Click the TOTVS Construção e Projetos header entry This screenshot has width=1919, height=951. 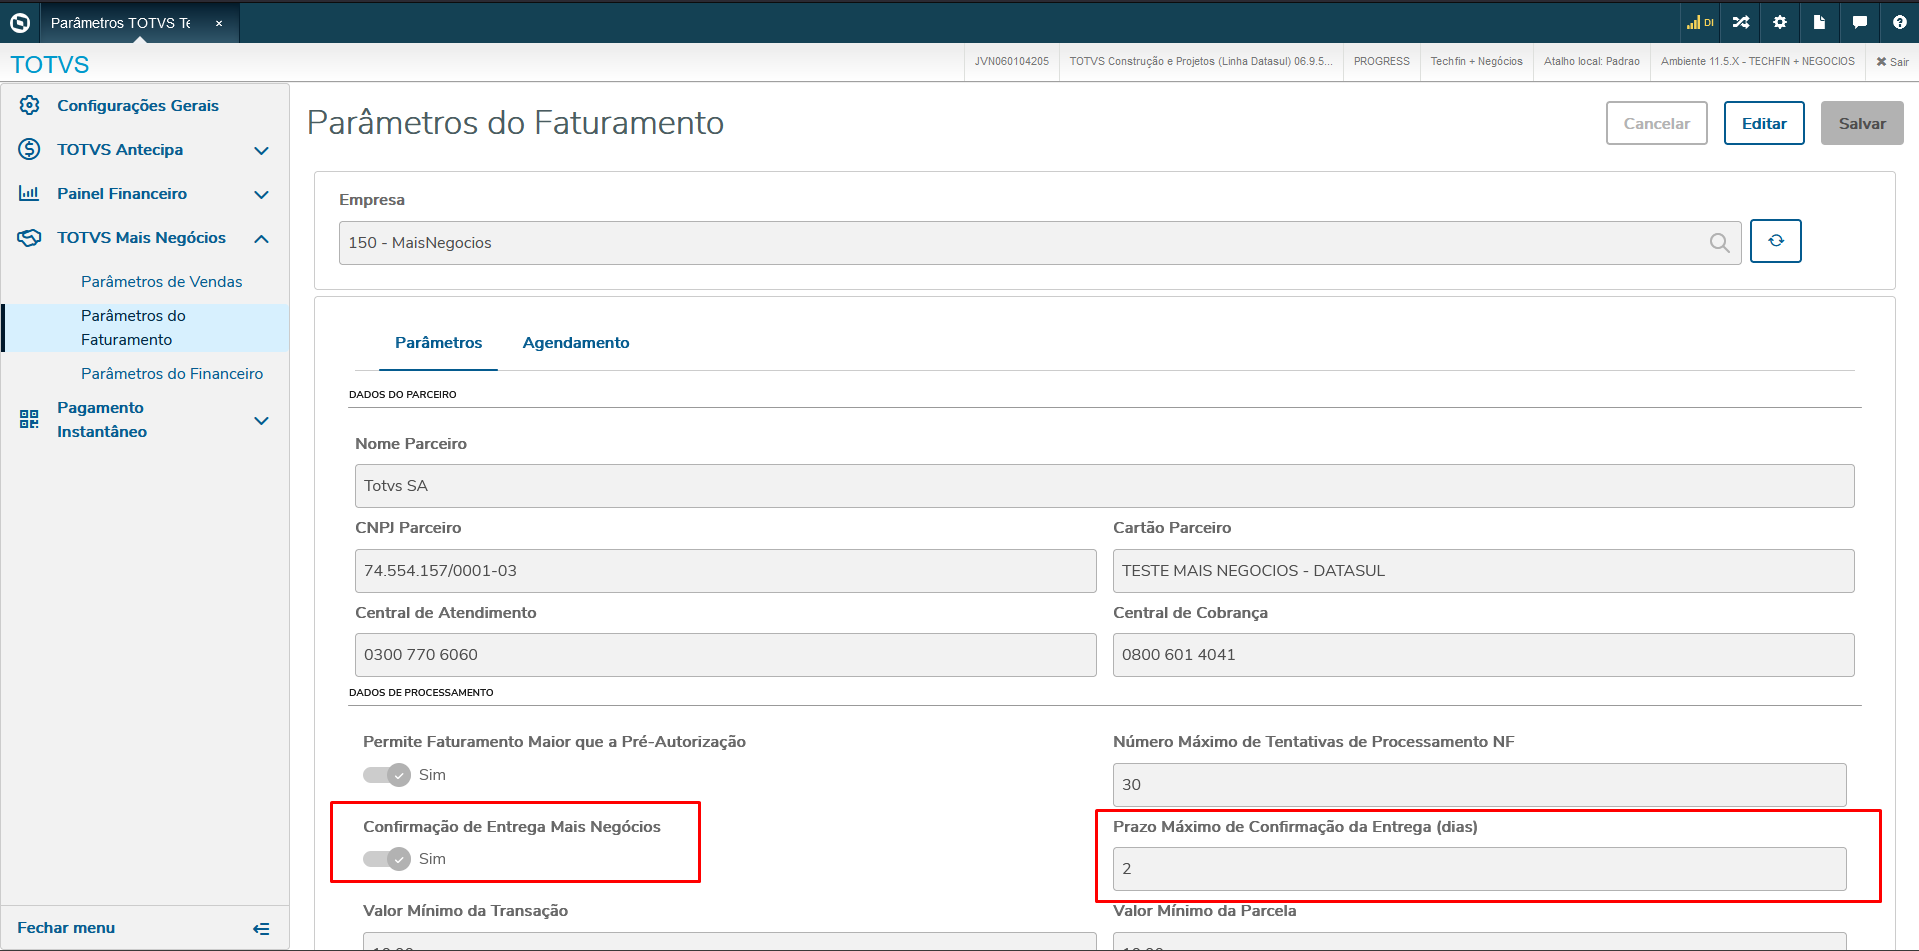(x=1201, y=62)
